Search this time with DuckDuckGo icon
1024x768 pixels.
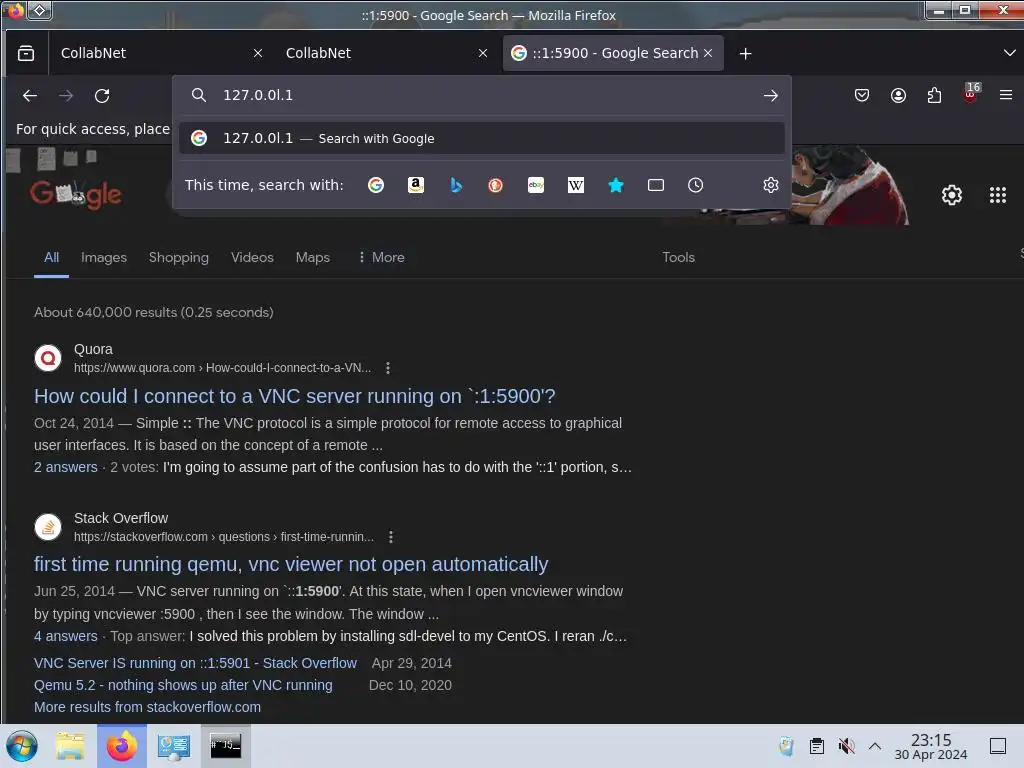pos(496,185)
